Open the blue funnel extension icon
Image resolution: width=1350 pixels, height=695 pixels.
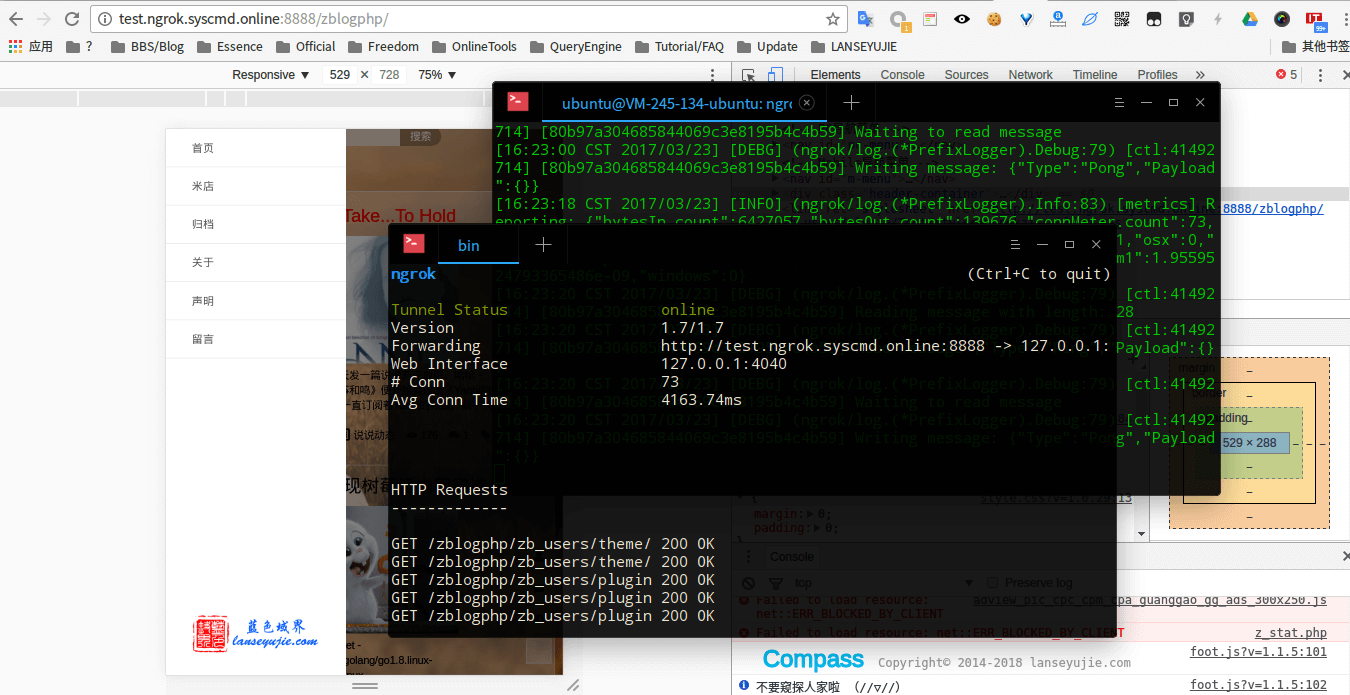(1026, 19)
